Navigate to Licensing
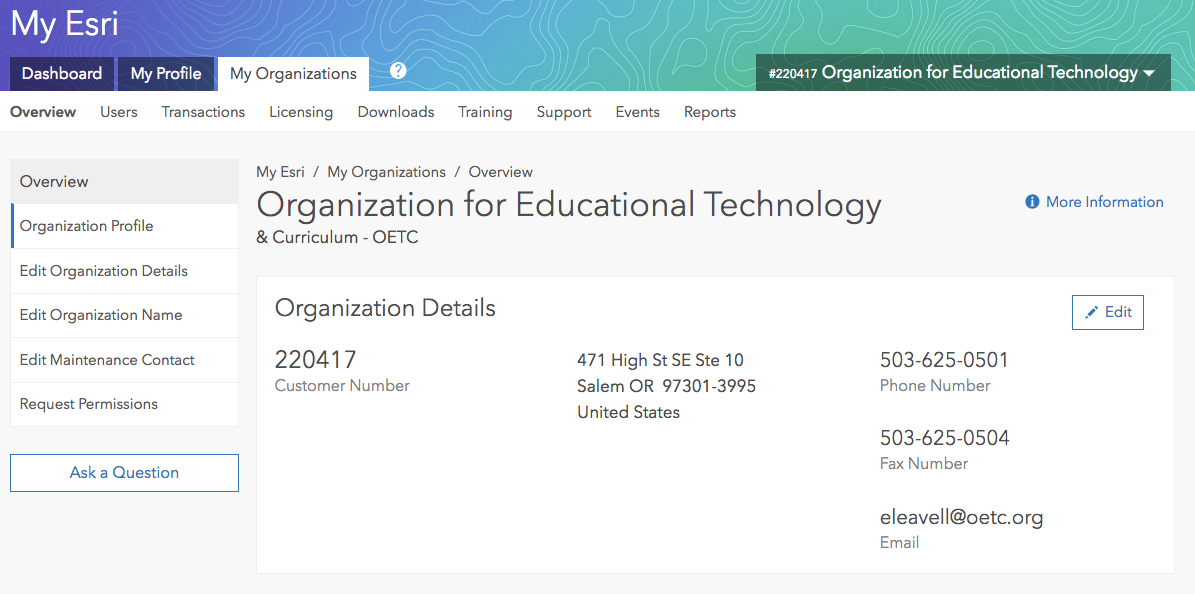 pyautogui.click(x=301, y=112)
